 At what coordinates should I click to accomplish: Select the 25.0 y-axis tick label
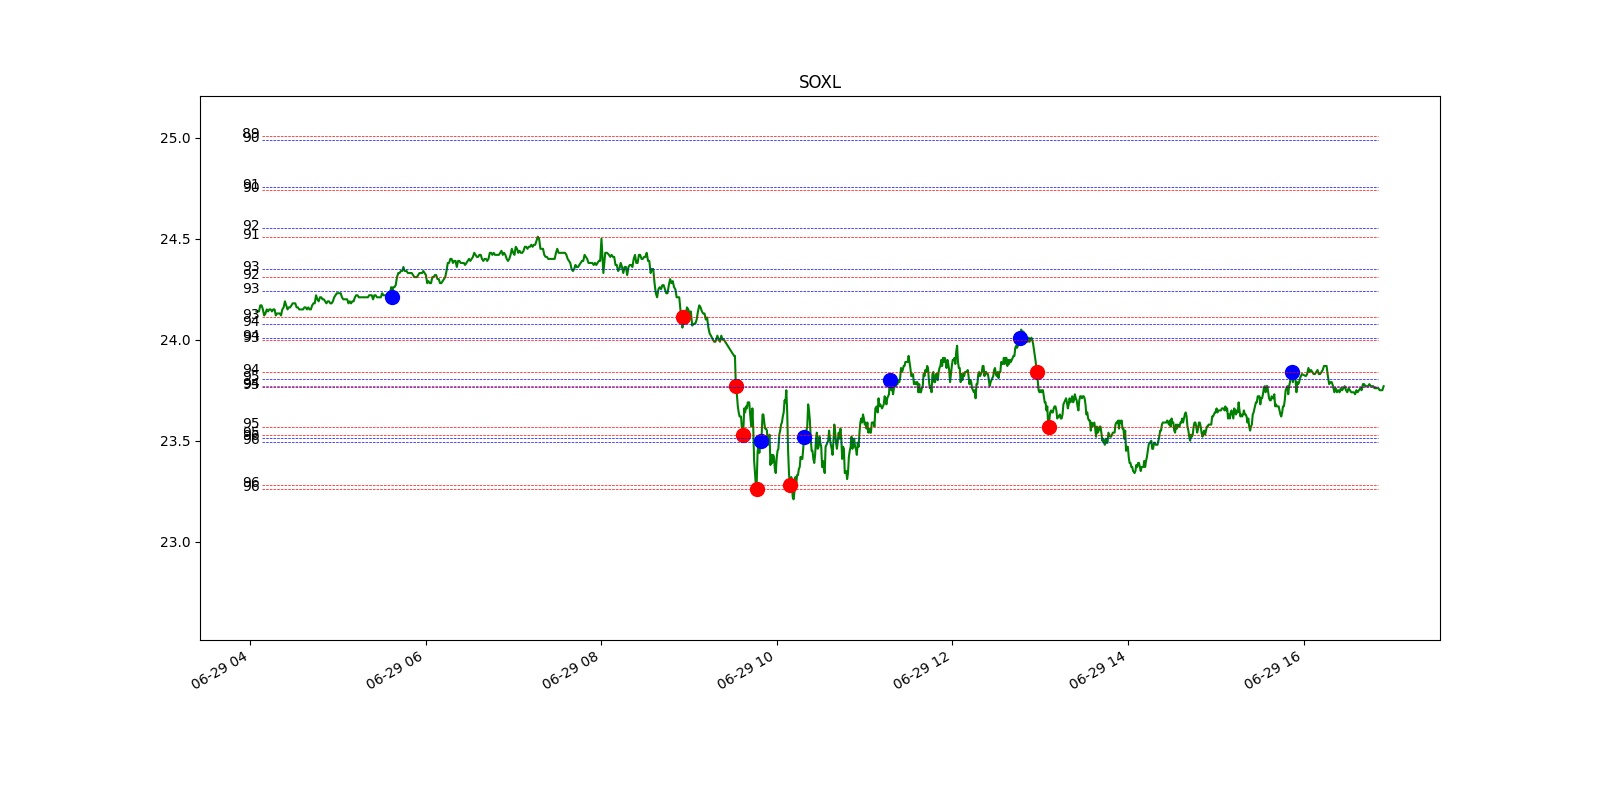coord(175,138)
